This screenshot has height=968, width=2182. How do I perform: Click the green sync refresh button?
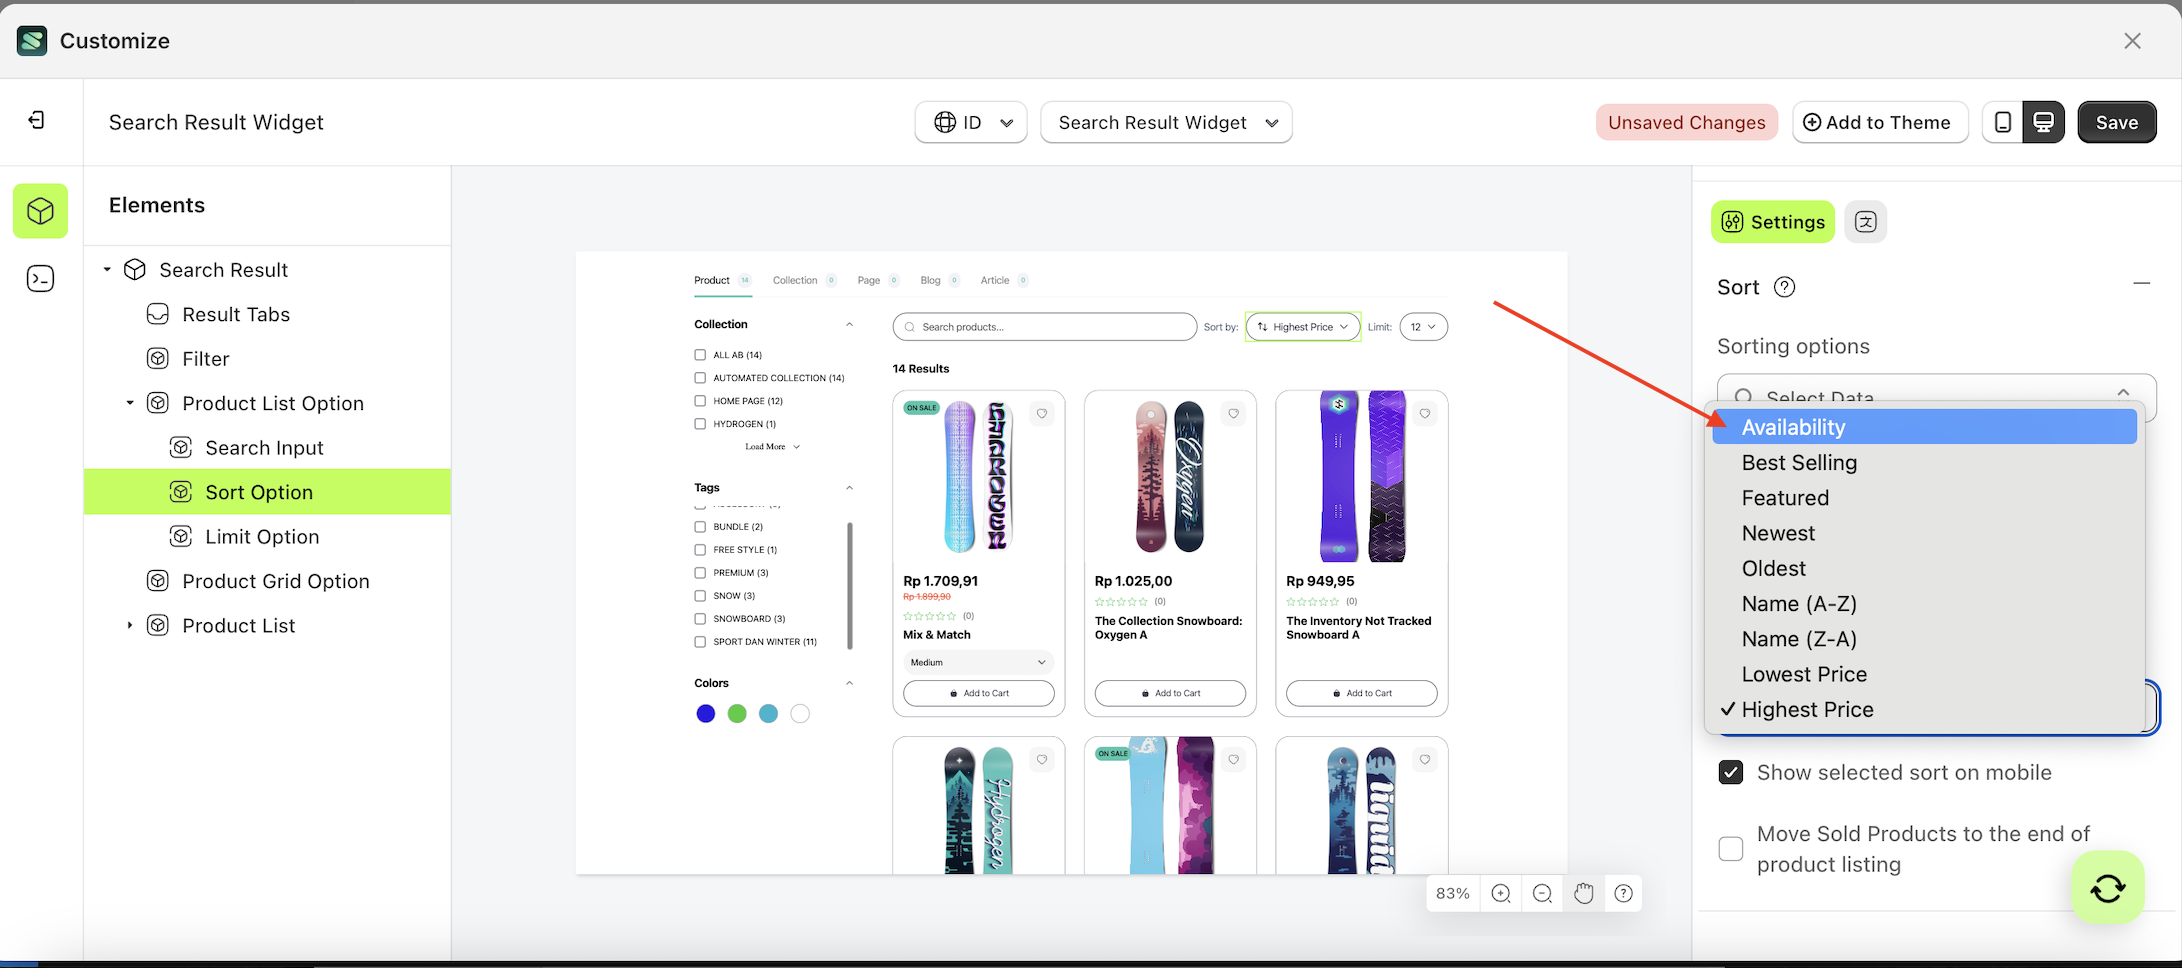[x=2108, y=888]
